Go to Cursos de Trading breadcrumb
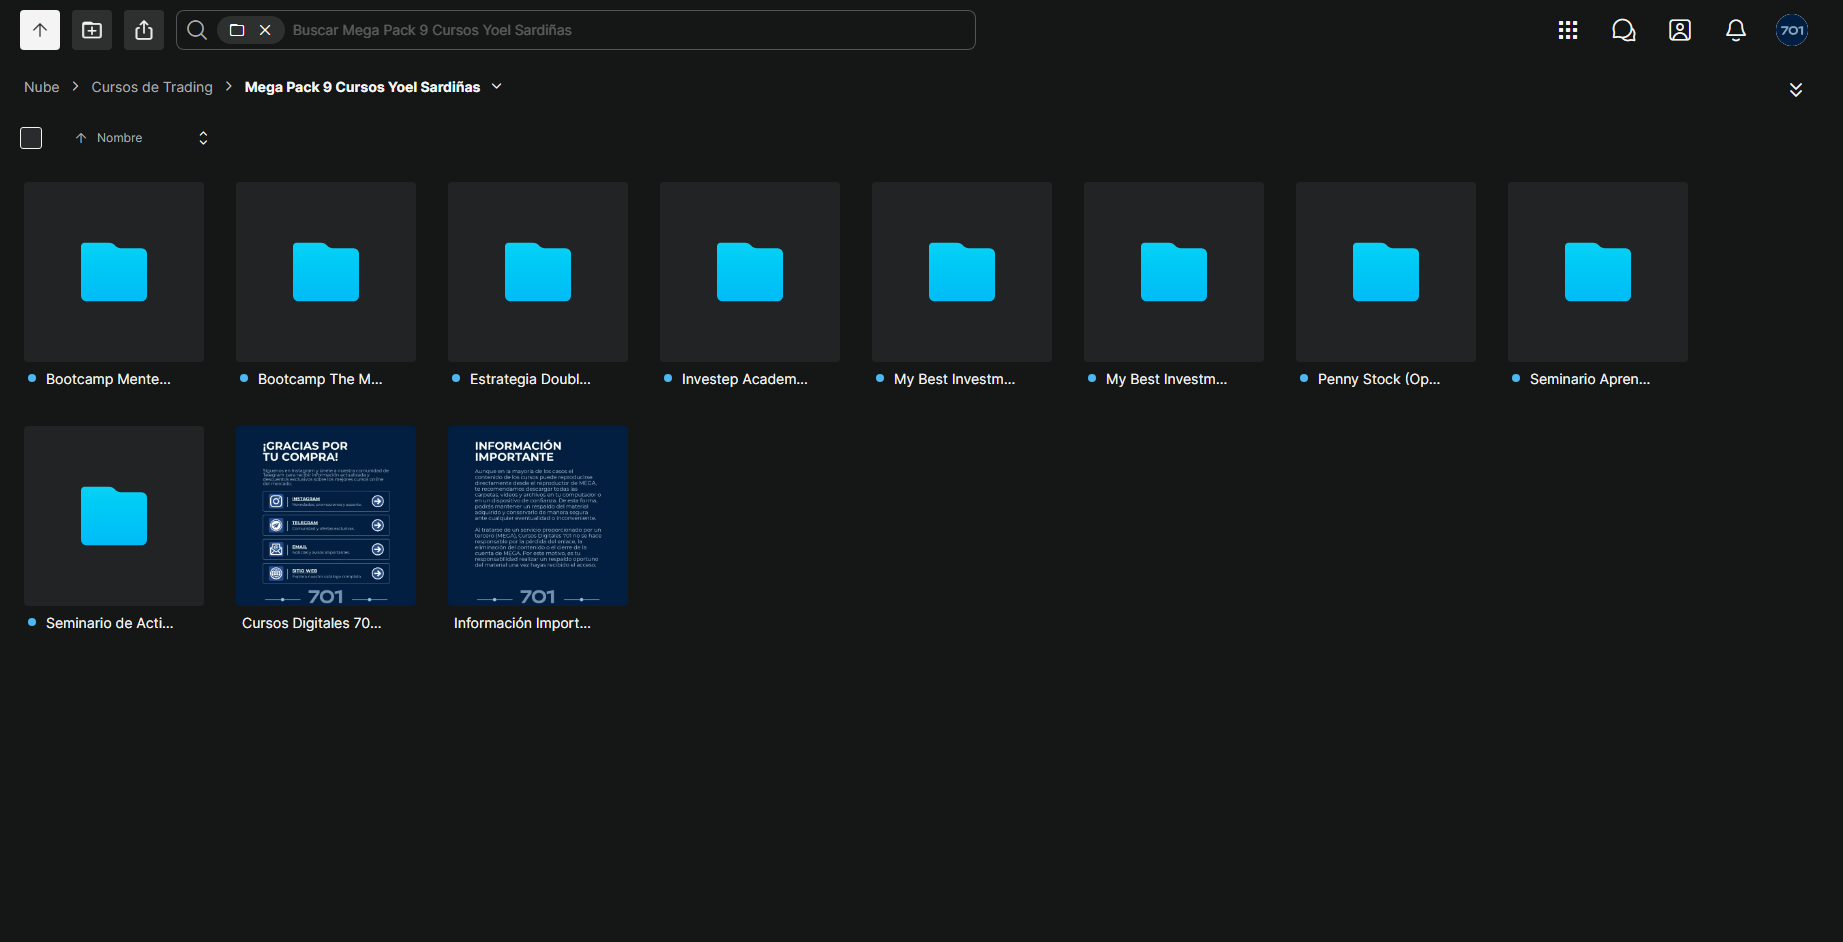Image resolution: width=1843 pixels, height=942 pixels. pyautogui.click(x=152, y=87)
